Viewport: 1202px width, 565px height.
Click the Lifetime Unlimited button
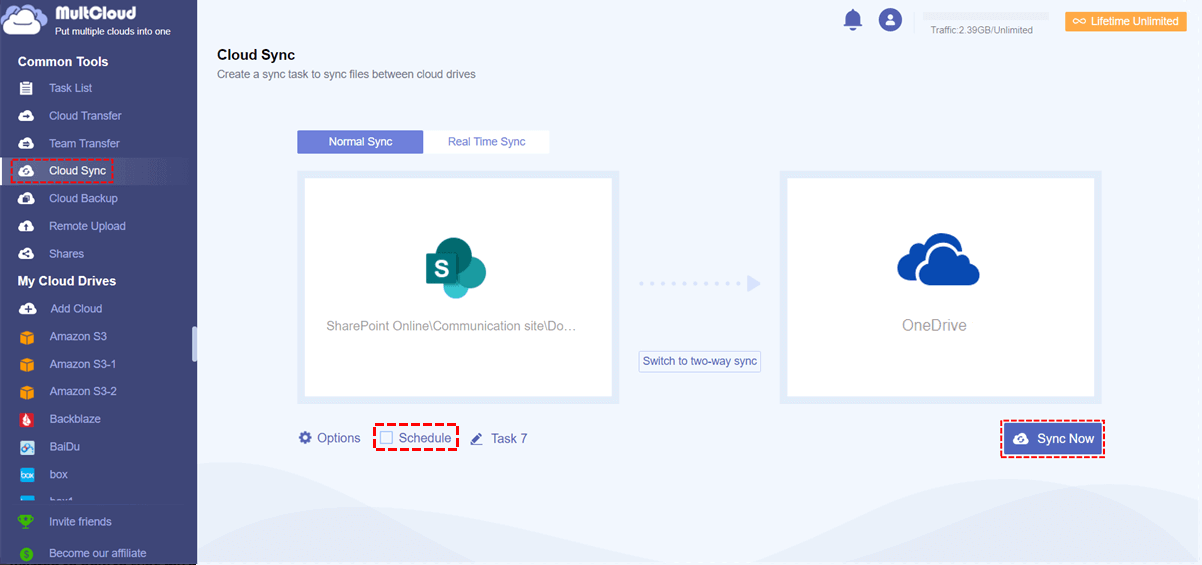(1125, 21)
